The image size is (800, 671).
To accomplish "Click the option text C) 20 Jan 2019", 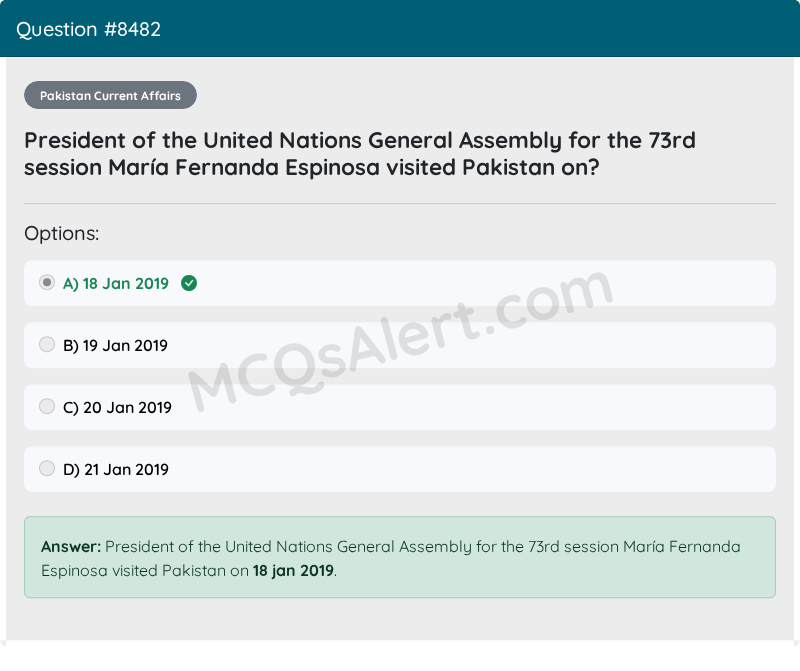I will [x=117, y=408].
